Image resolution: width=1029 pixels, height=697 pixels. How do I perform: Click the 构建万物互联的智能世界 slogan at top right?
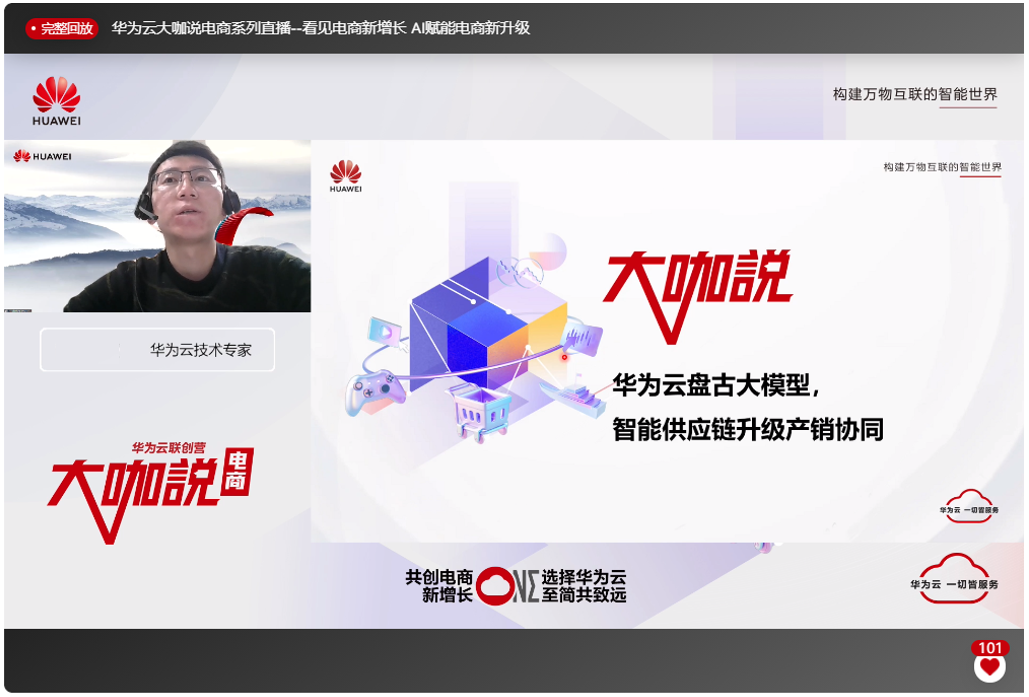[915, 95]
